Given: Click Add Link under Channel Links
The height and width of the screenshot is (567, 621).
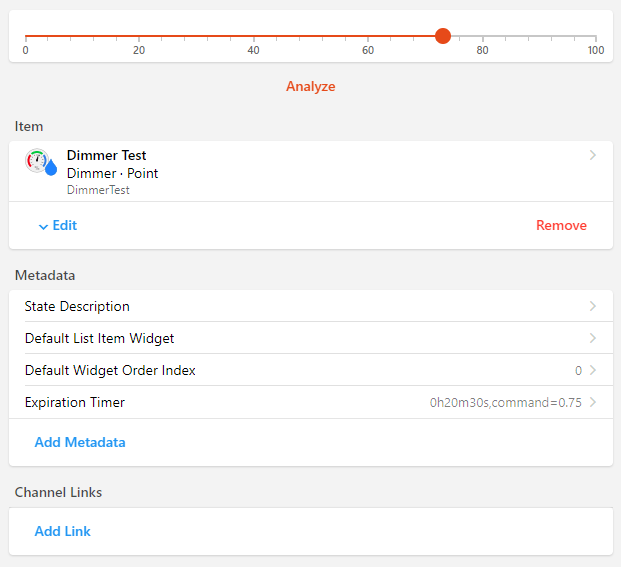Looking at the screenshot, I should coord(62,531).
